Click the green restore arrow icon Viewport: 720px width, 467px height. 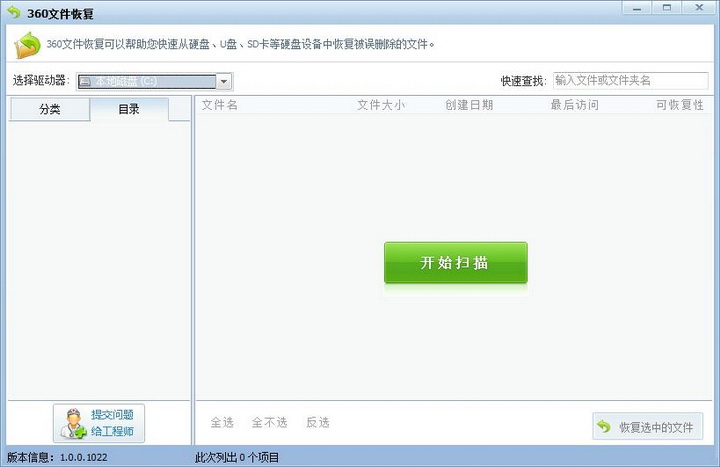(604, 427)
